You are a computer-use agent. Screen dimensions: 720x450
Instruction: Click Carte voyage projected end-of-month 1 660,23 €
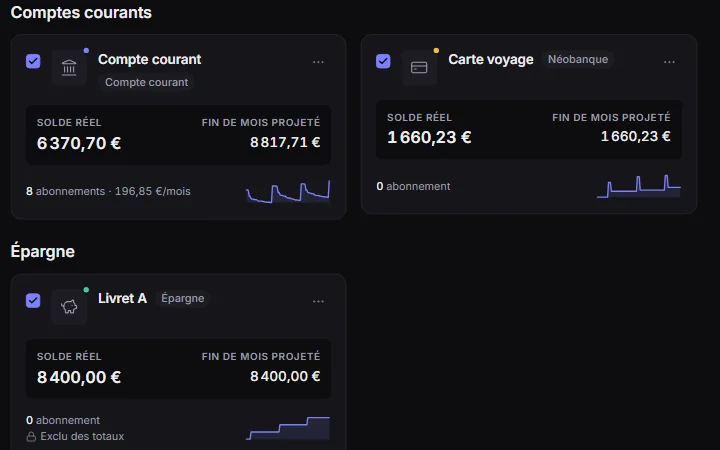coord(636,136)
